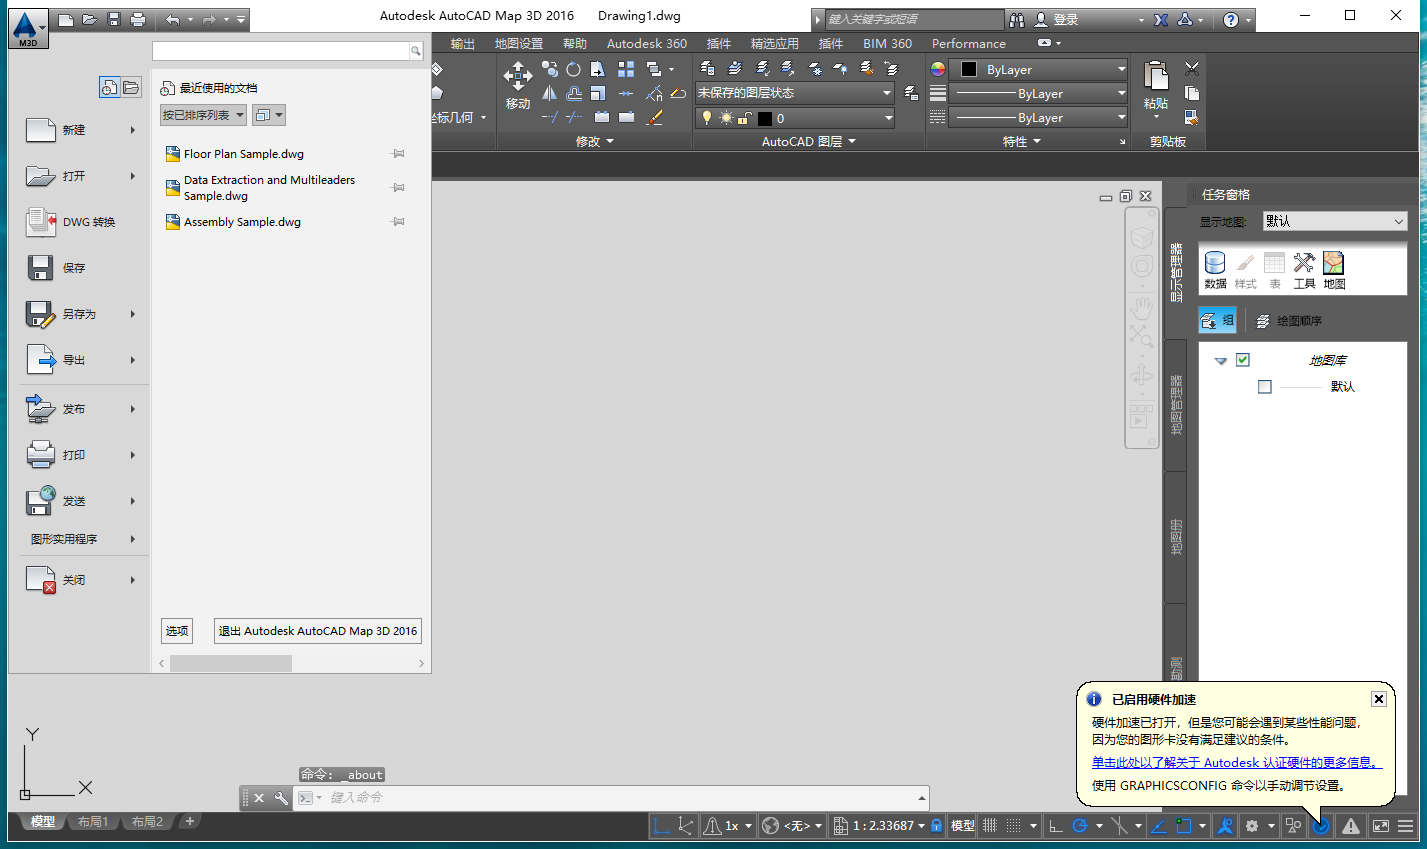Open the ByLayer color swatch dropdown
This screenshot has height=849, width=1427.
pyautogui.click(x=1122, y=69)
